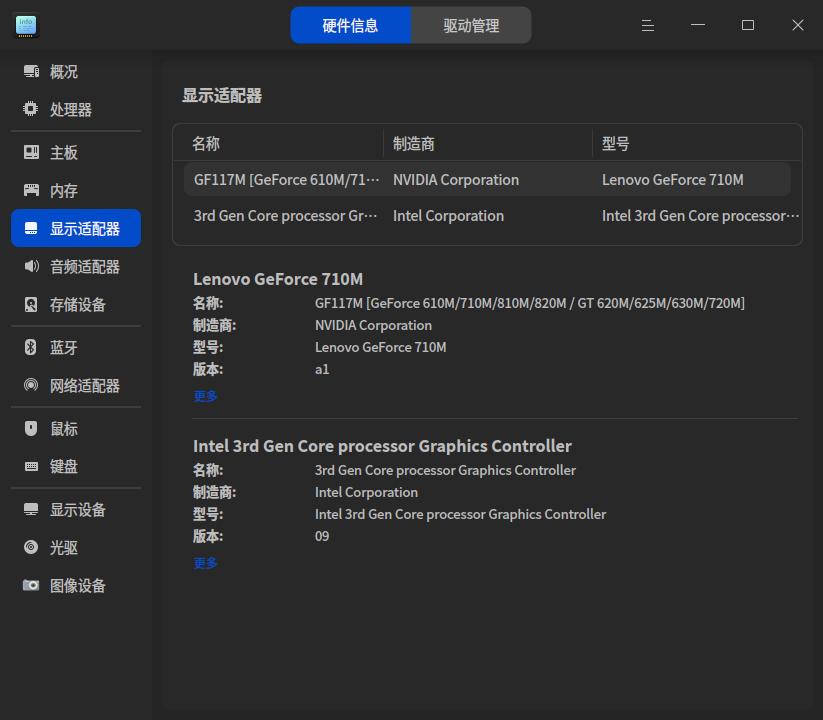Click the 处理器 CPU chip icon
Screen dimensions: 823x720
tap(31, 109)
